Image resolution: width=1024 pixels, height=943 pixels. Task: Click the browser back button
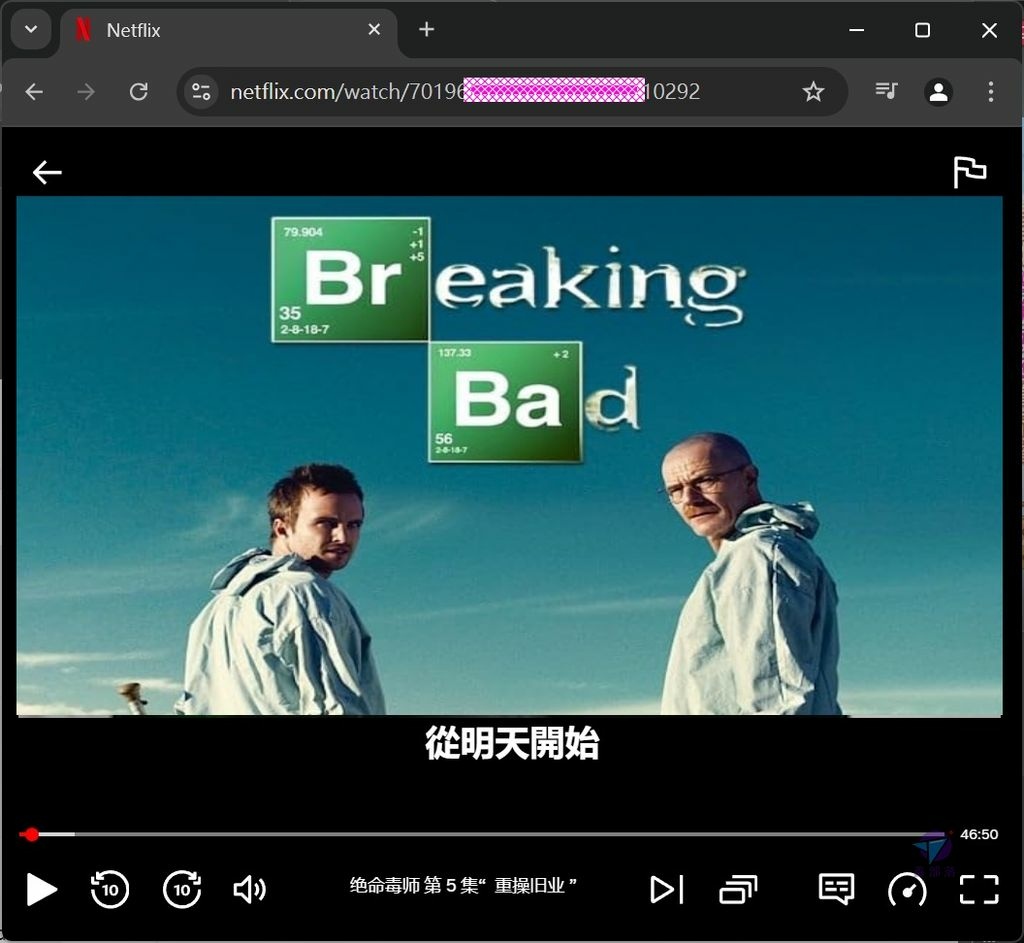[34, 91]
